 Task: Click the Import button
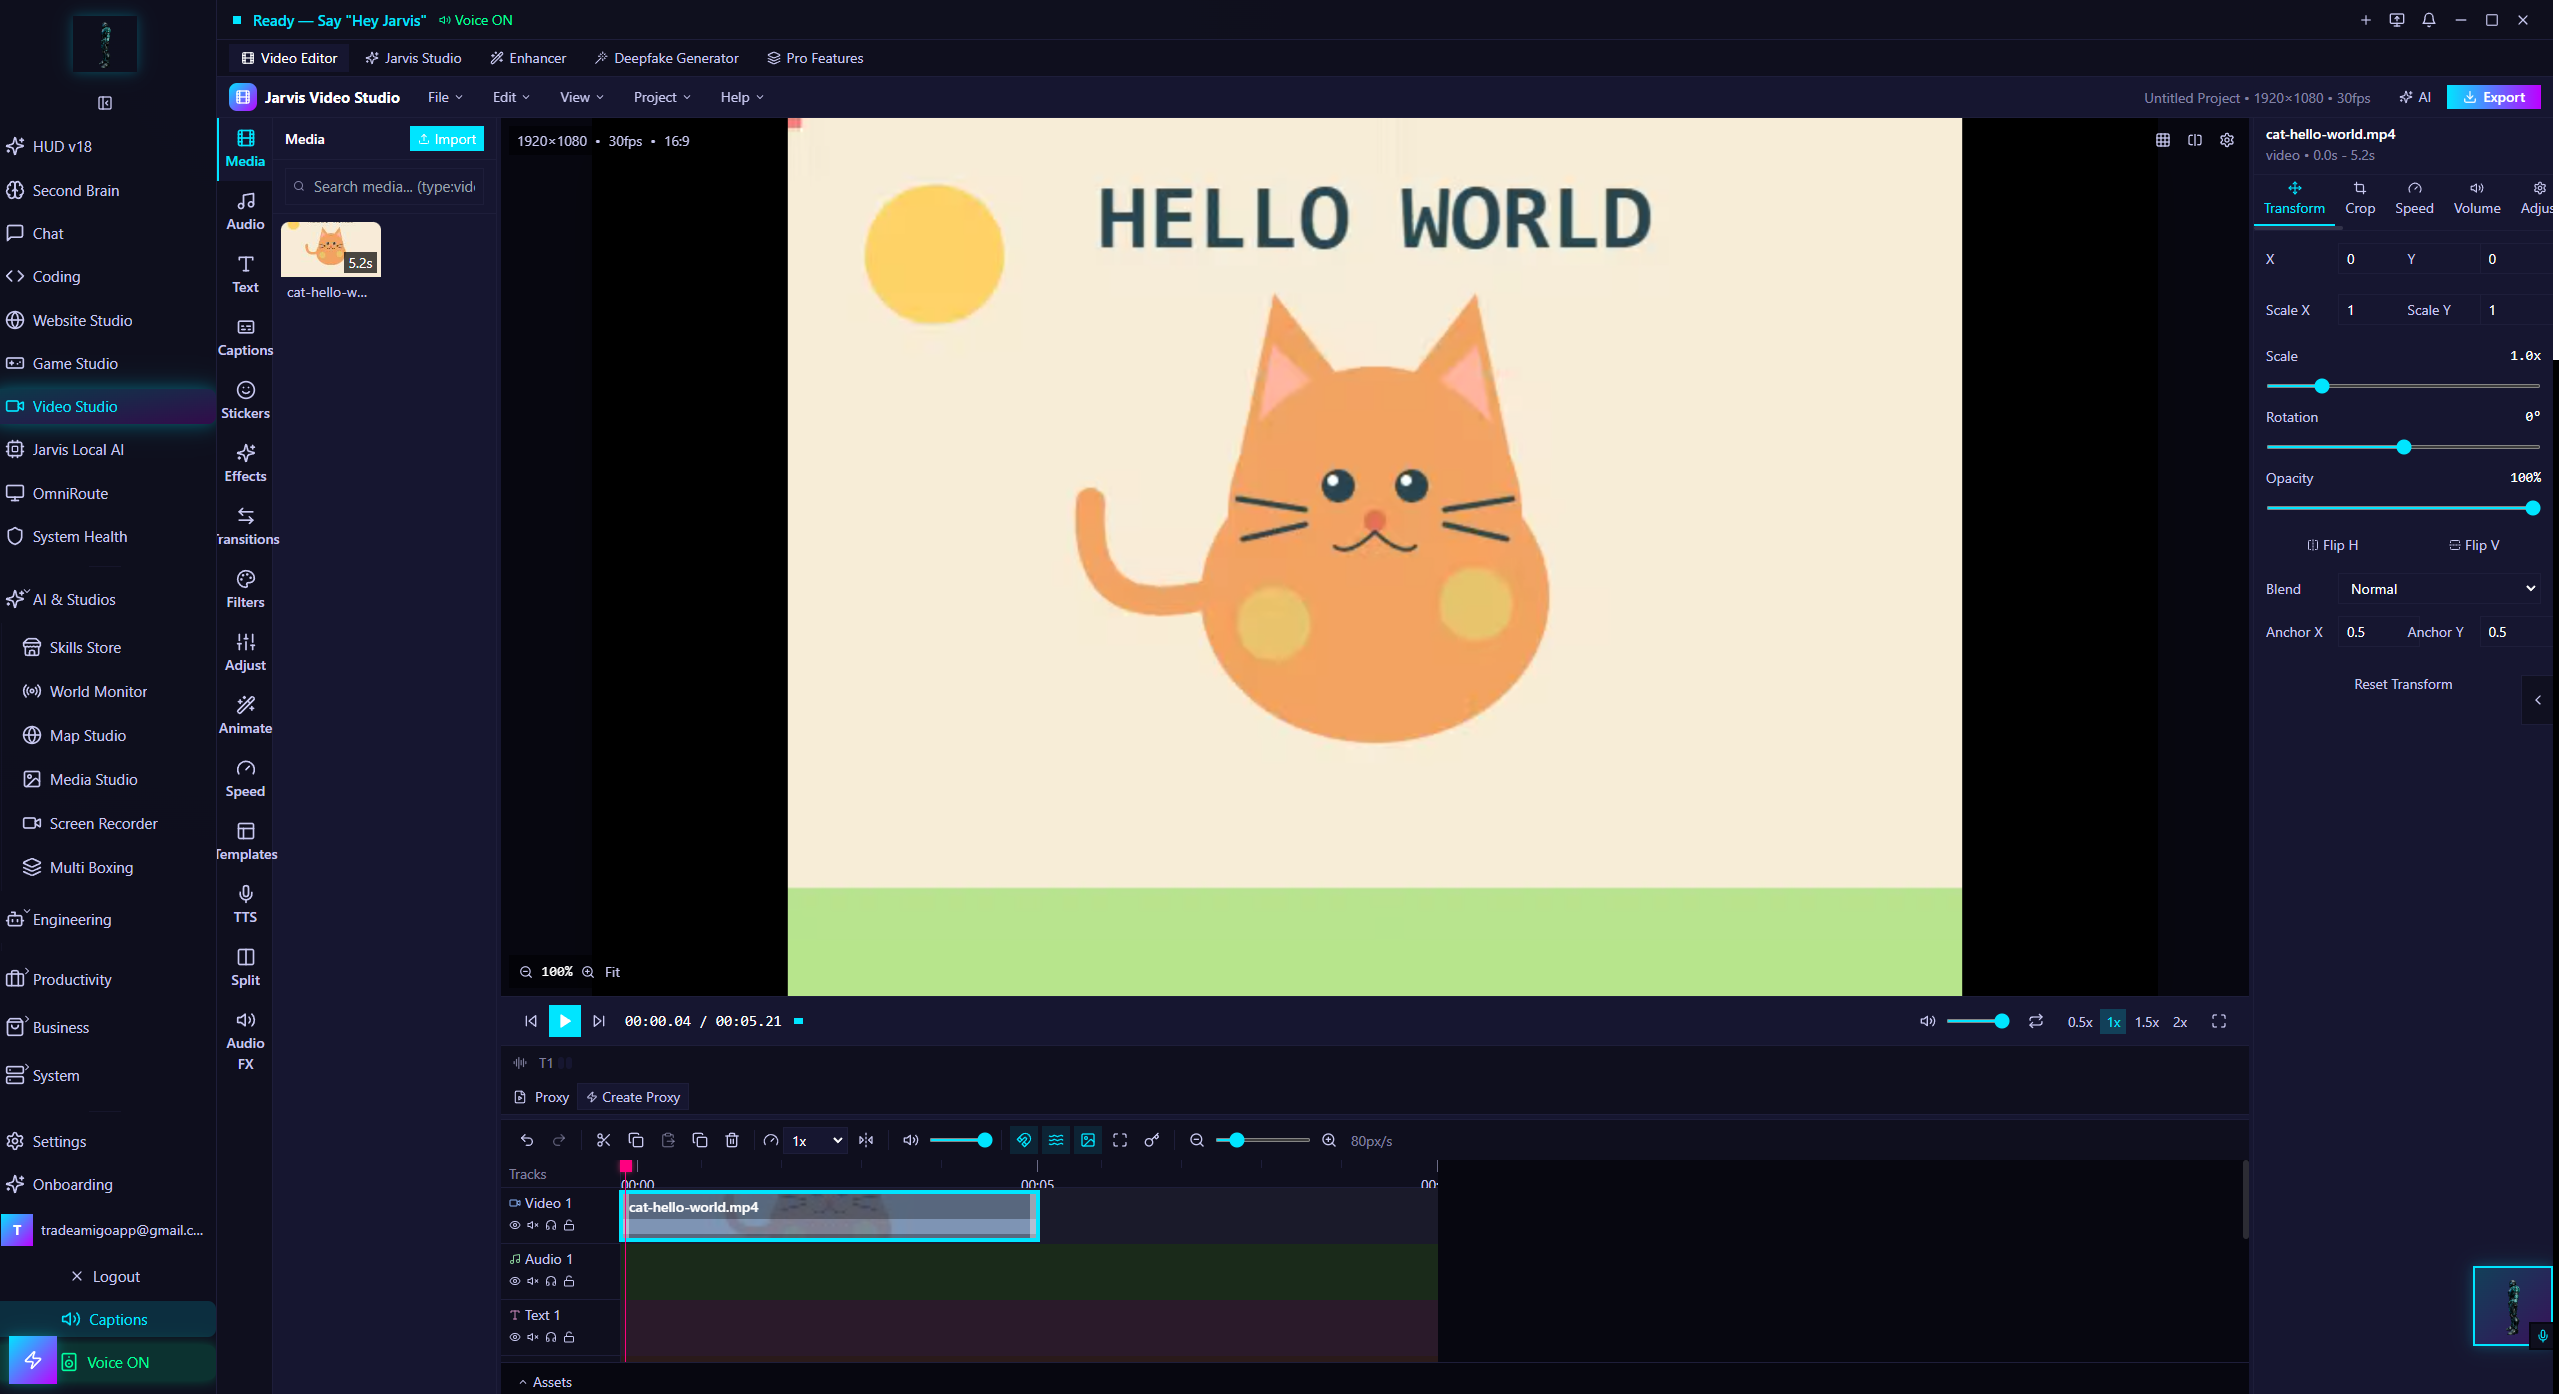point(447,139)
